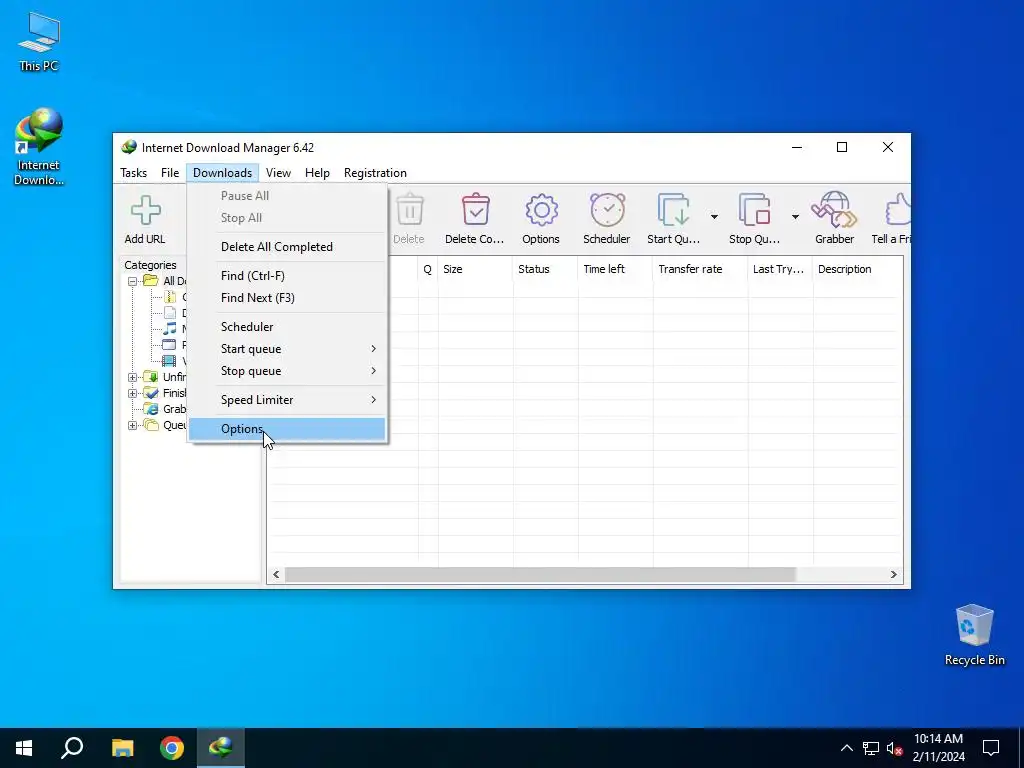Click the scrollbar right arrow

point(893,575)
